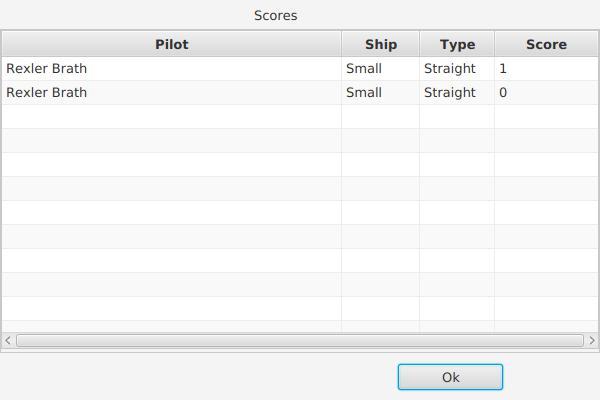This screenshot has height=400, width=600.
Task: Click the Scores title label
Action: [x=276, y=15]
